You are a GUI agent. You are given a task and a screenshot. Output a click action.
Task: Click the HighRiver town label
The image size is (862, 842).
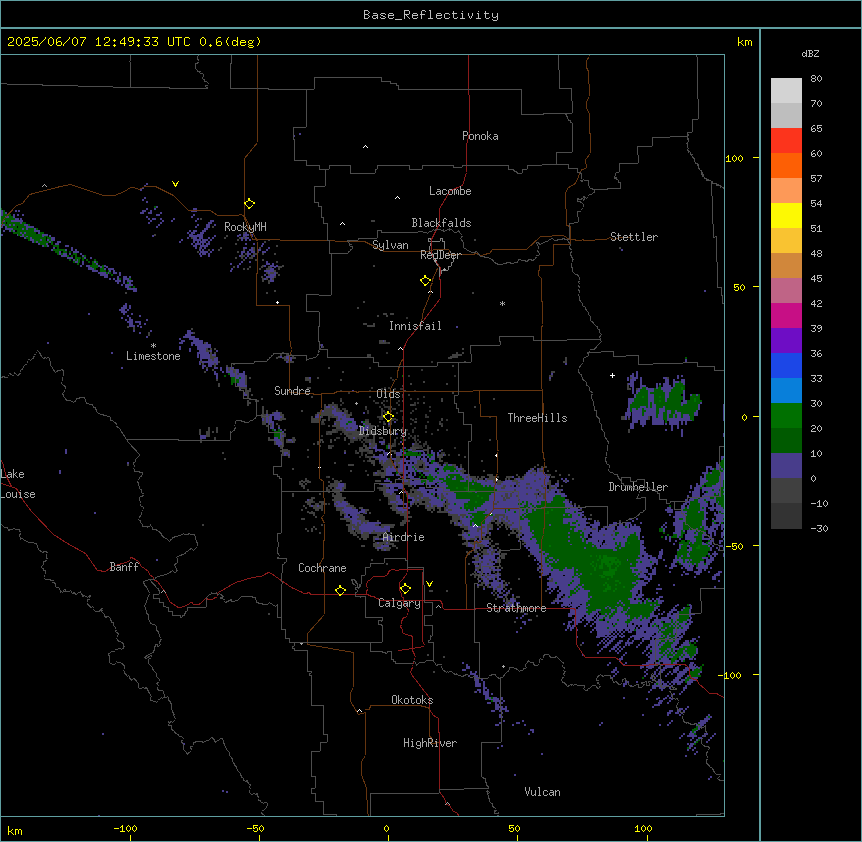[429, 743]
